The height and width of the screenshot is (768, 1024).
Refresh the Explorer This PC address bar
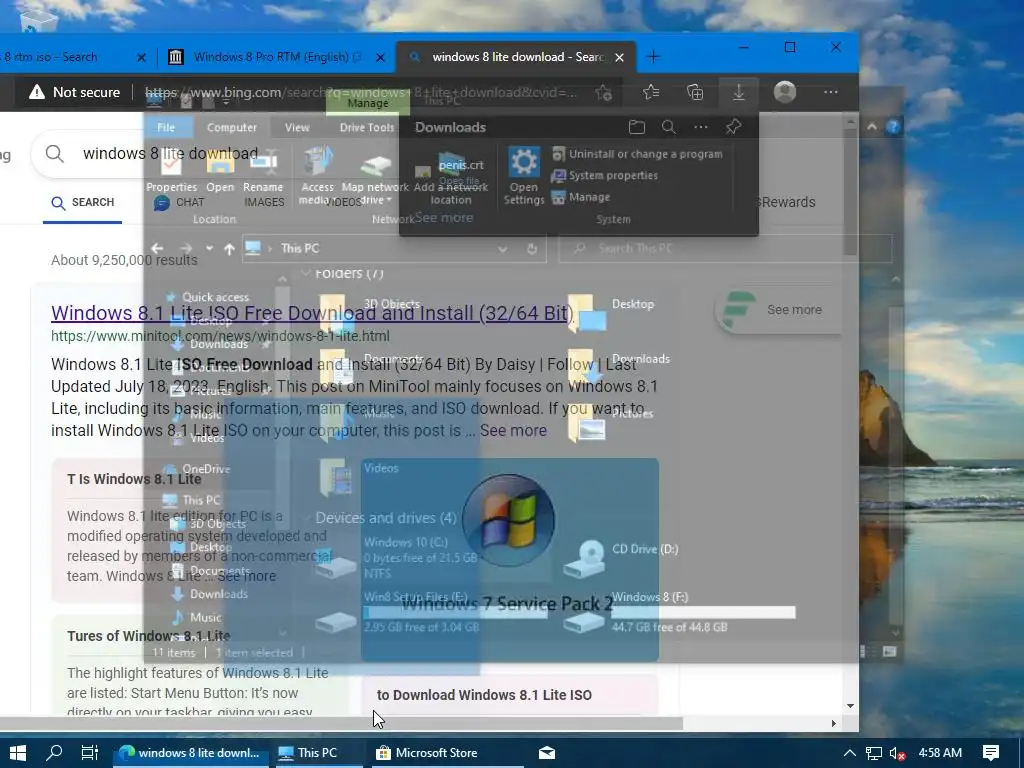click(x=532, y=249)
